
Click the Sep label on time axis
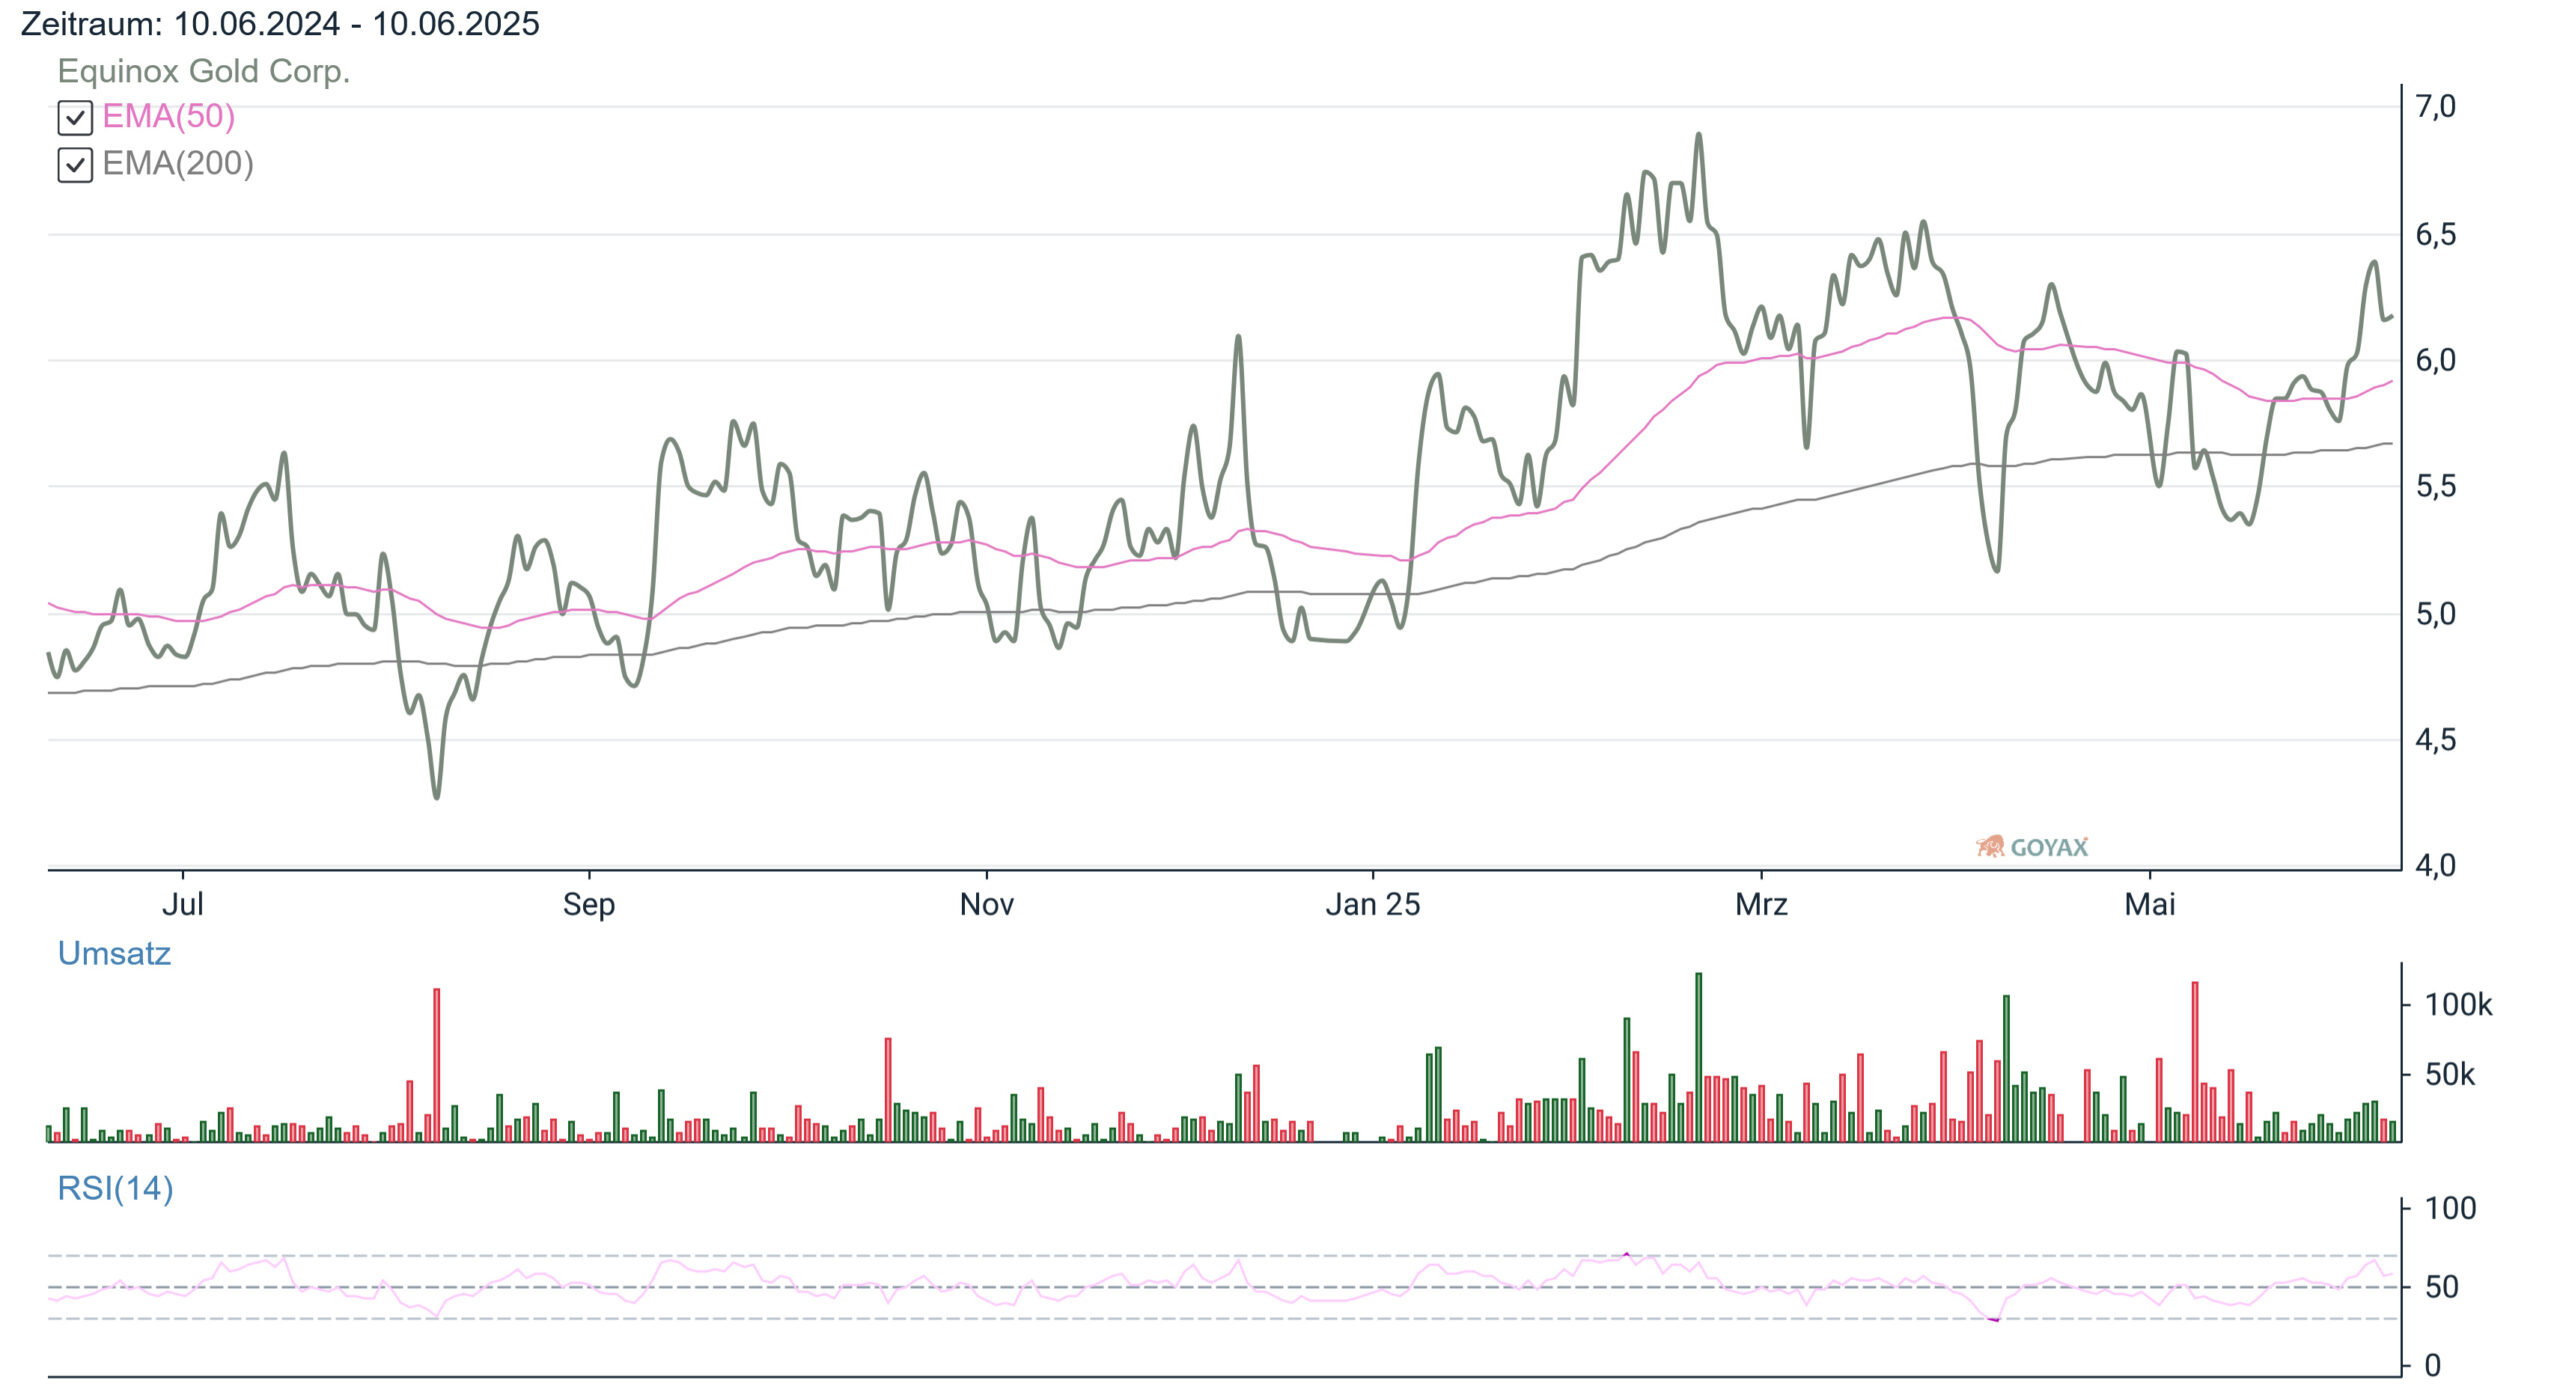pos(589,905)
